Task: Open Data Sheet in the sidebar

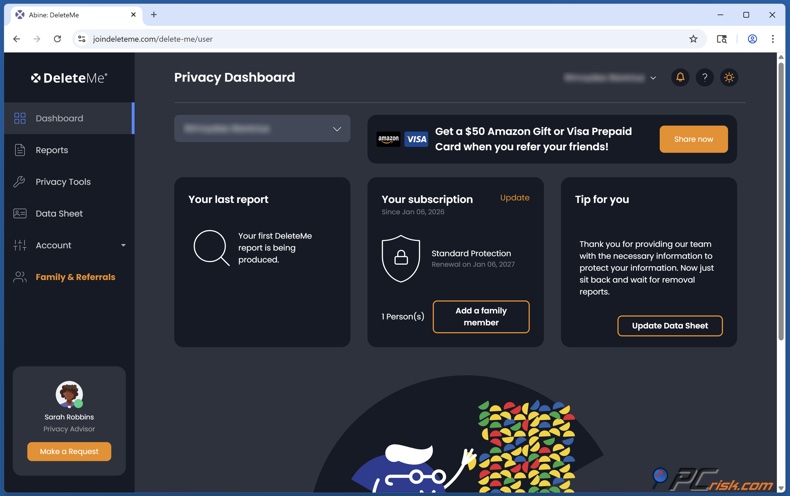Action: pos(59,213)
